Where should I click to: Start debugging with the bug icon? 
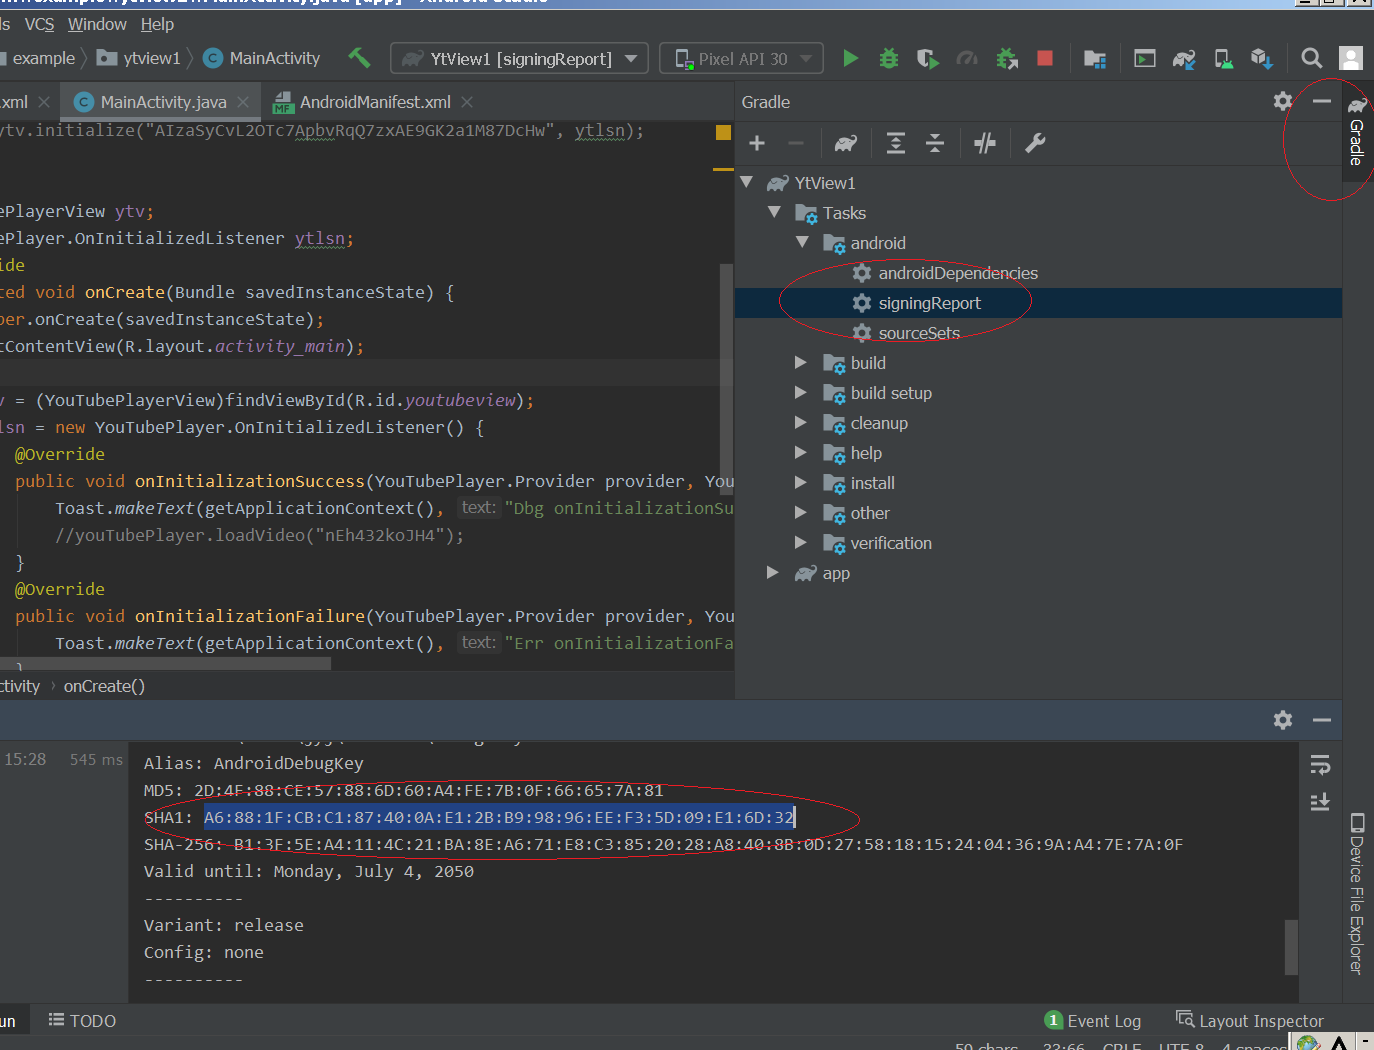click(889, 58)
